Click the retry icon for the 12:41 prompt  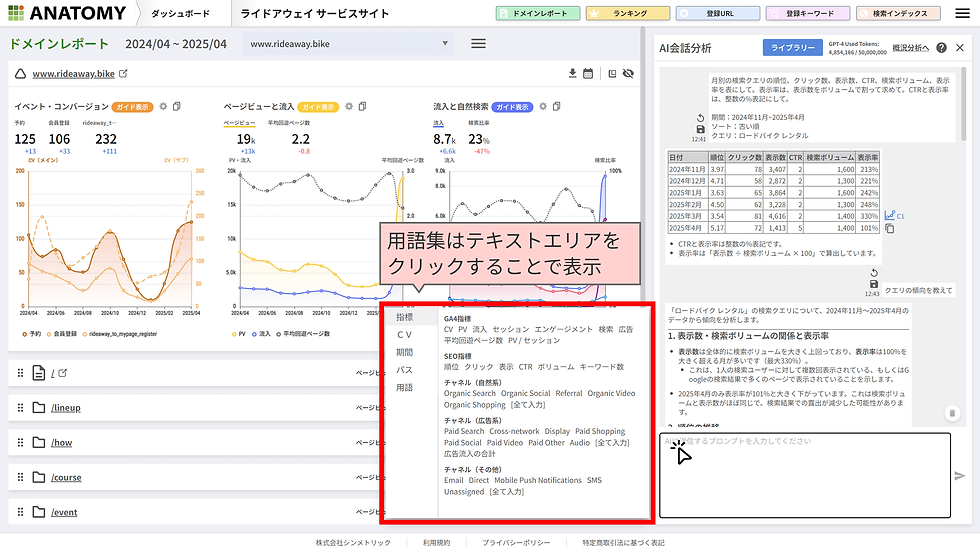click(x=700, y=117)
